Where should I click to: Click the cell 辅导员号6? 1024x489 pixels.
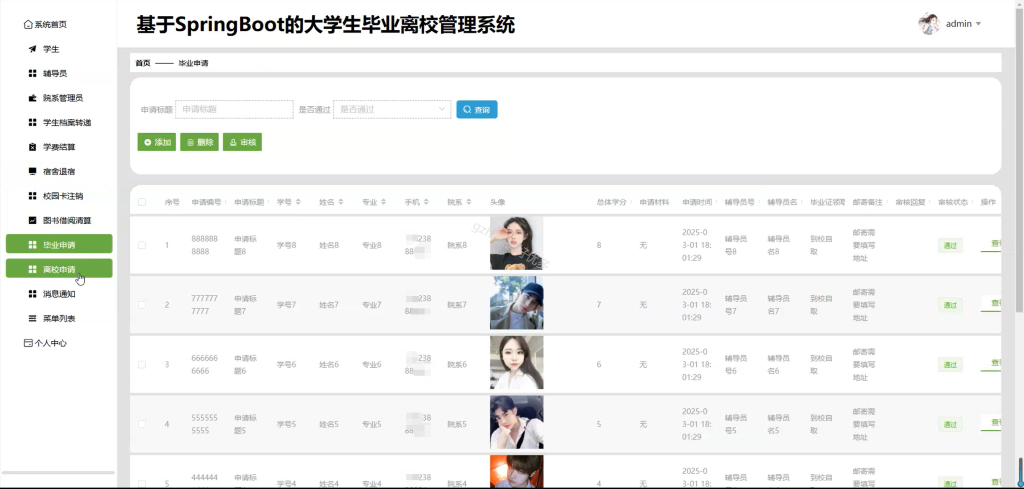[x=736, y=364]
